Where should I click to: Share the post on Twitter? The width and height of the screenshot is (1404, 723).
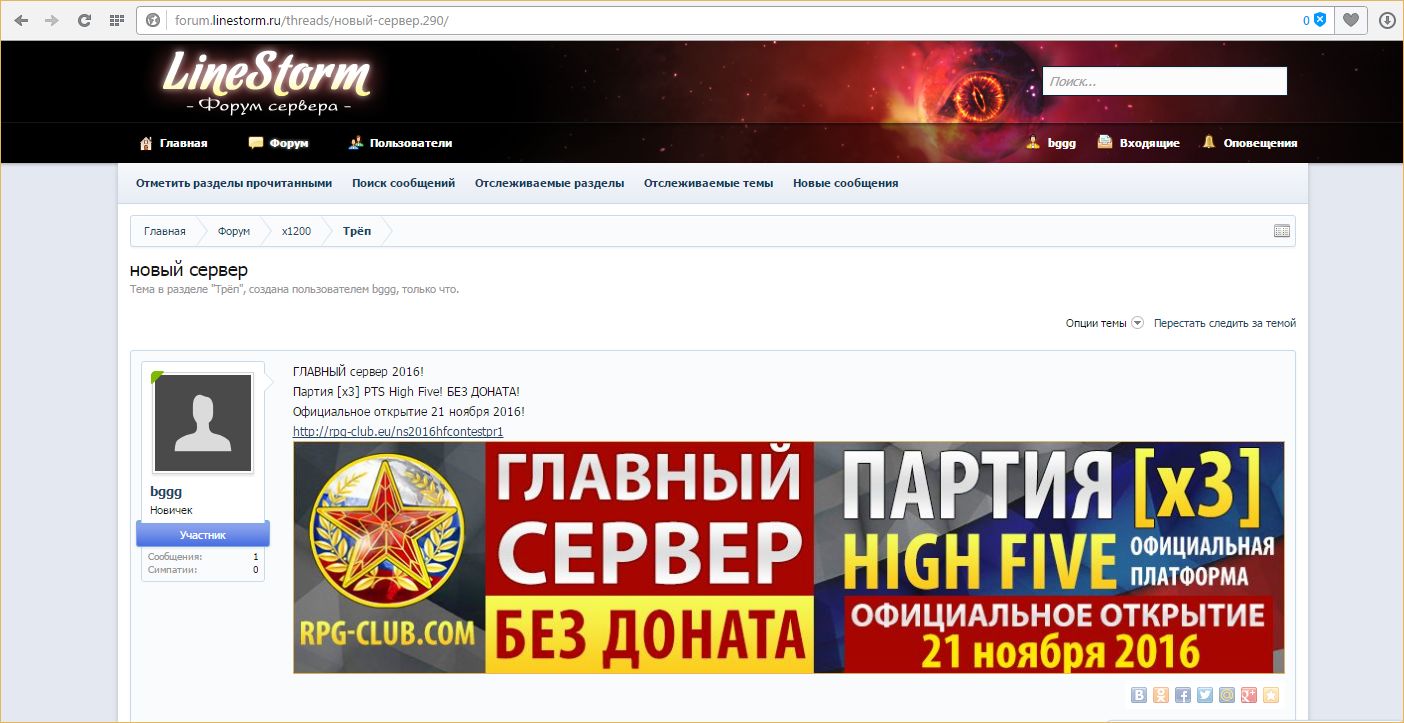coord(1204,695)
